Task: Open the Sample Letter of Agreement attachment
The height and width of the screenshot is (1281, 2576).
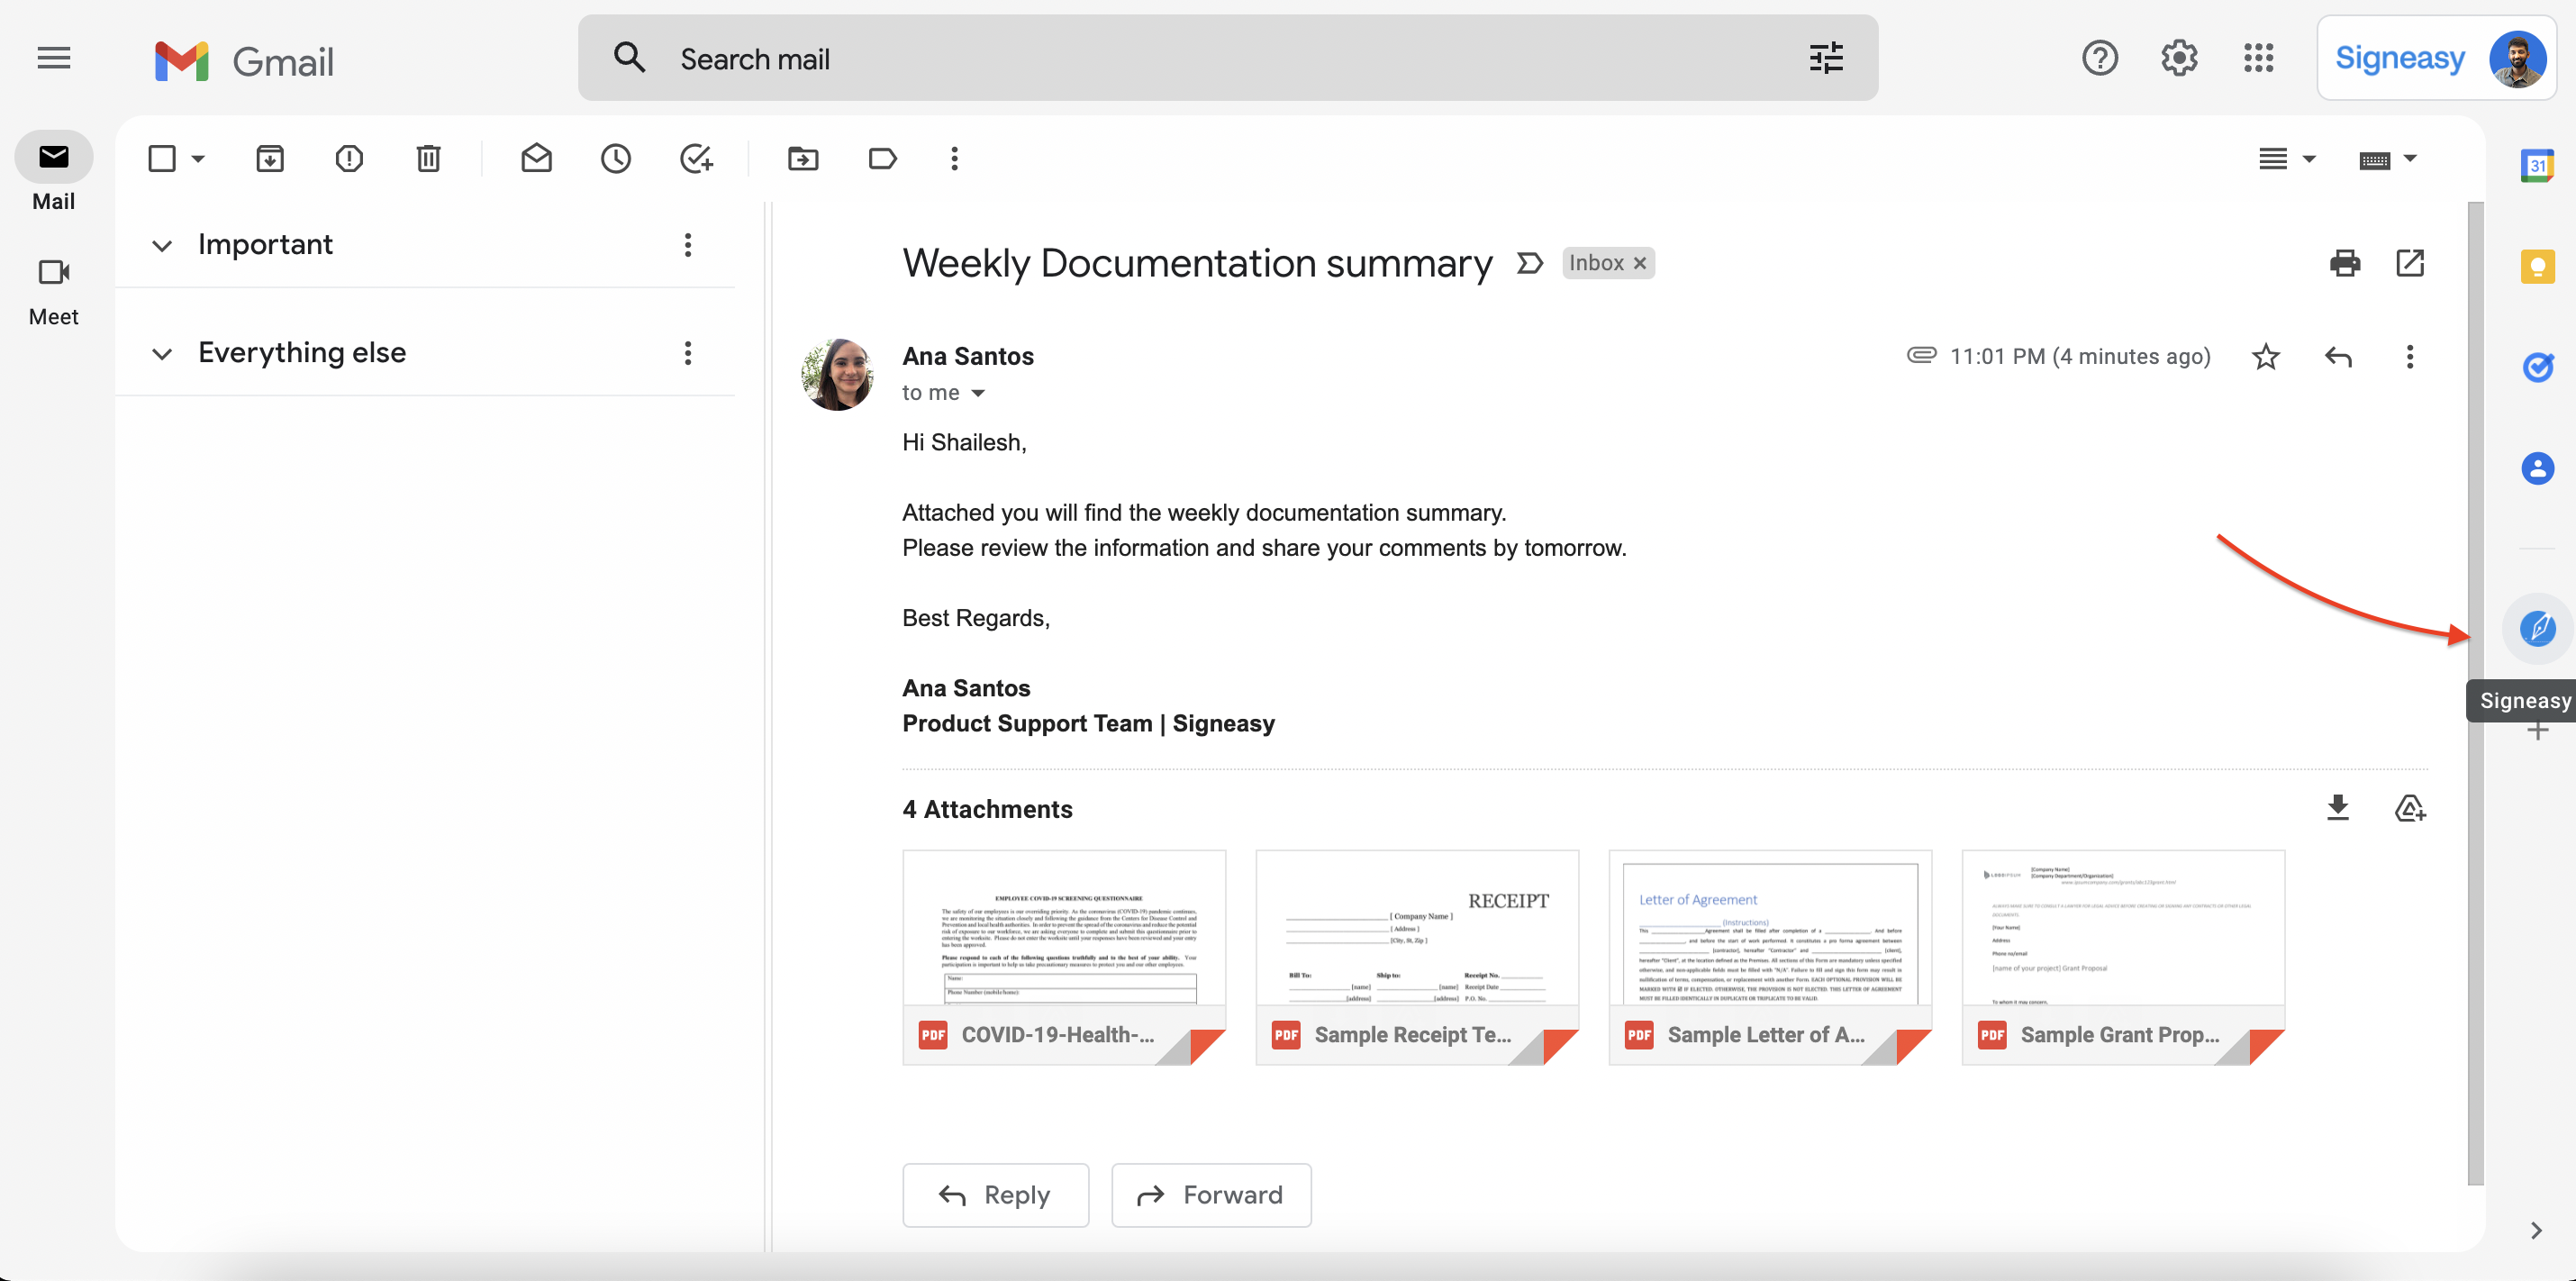Action: point(1769,957)
